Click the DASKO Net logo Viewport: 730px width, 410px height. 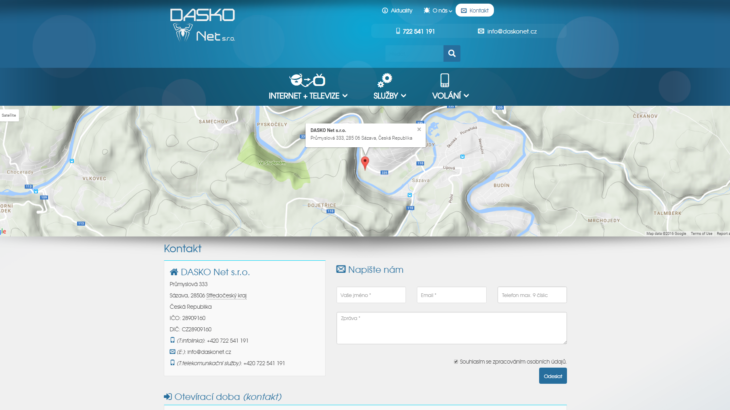pos(203,25)
